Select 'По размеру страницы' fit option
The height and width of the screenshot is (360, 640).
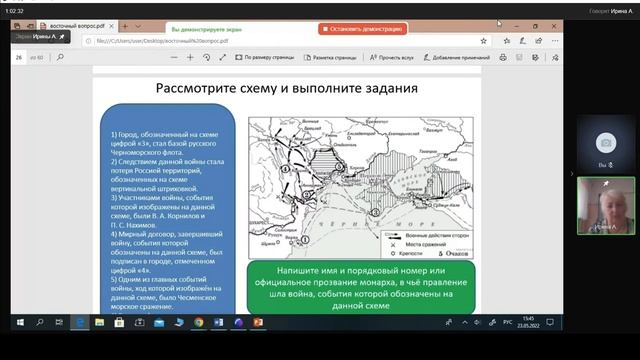tap(264, 58)
